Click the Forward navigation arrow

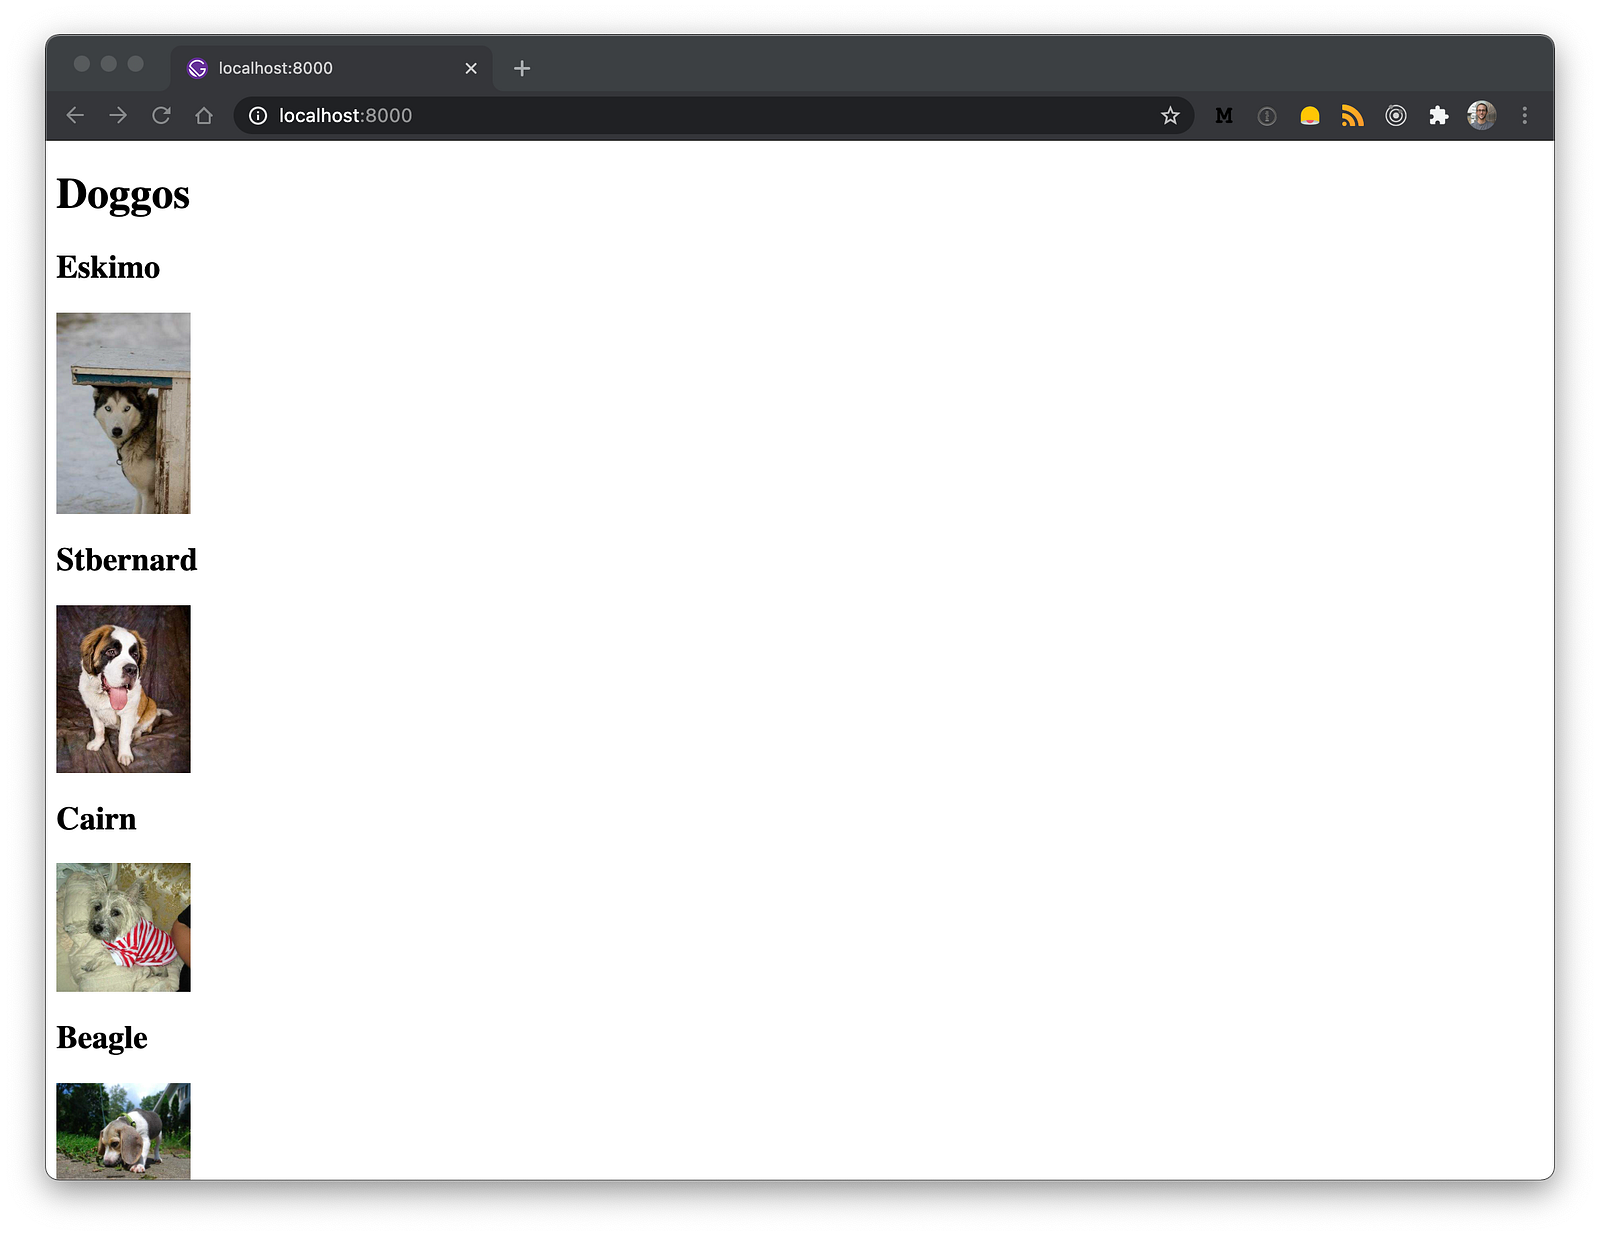click(x=118, y=116)
